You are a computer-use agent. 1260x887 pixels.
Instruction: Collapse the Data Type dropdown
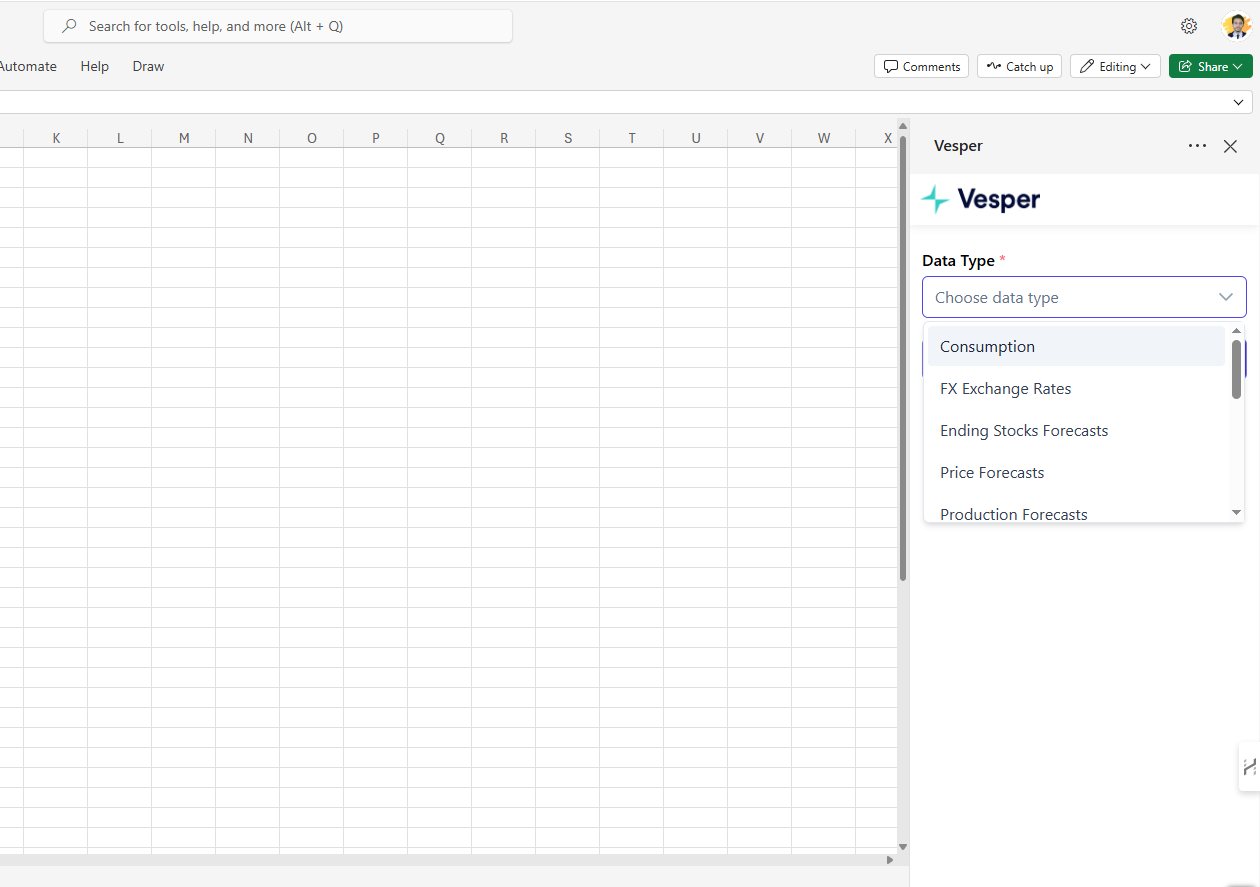[x=1225, y=297]
